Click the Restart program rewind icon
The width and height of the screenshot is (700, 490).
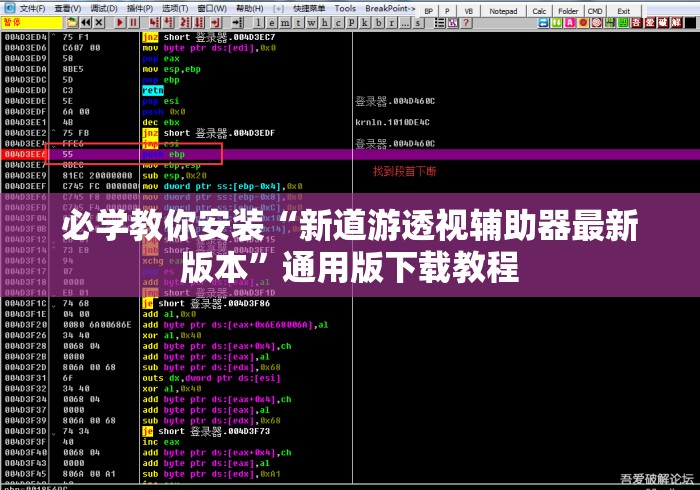click(x=86, y=22)
